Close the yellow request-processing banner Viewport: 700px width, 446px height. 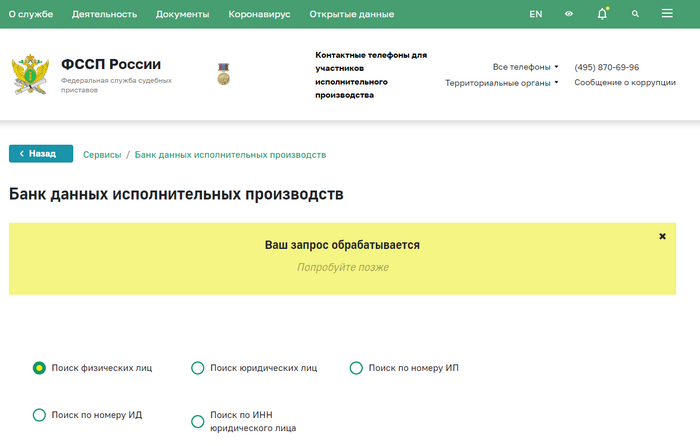click(662, 236)
